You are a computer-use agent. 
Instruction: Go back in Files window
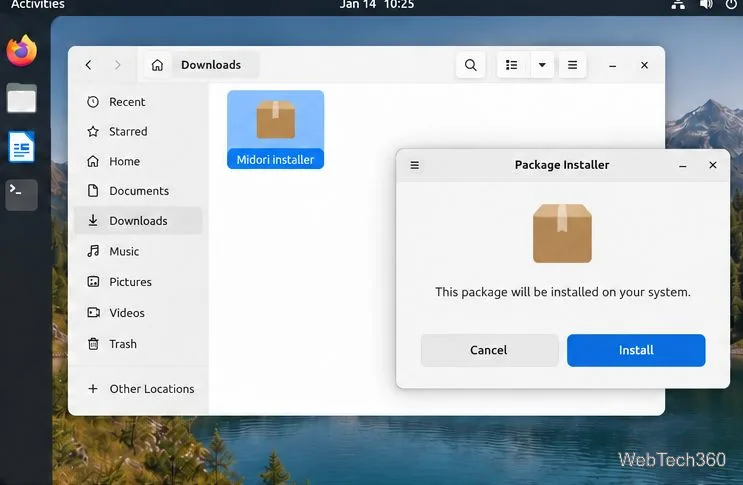89,65
